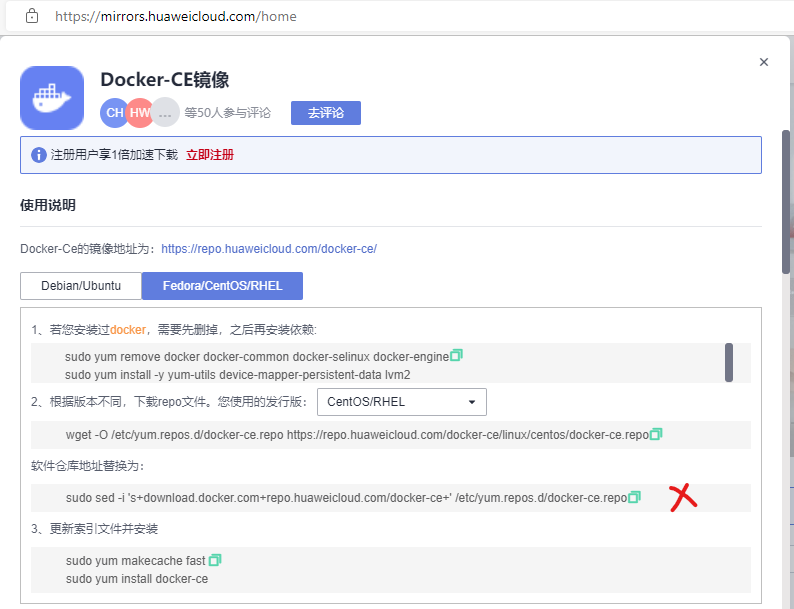The image size is (794, 609).
Task: Click the dialog's vertical scrollbar thumb
Action: (786, 202)
